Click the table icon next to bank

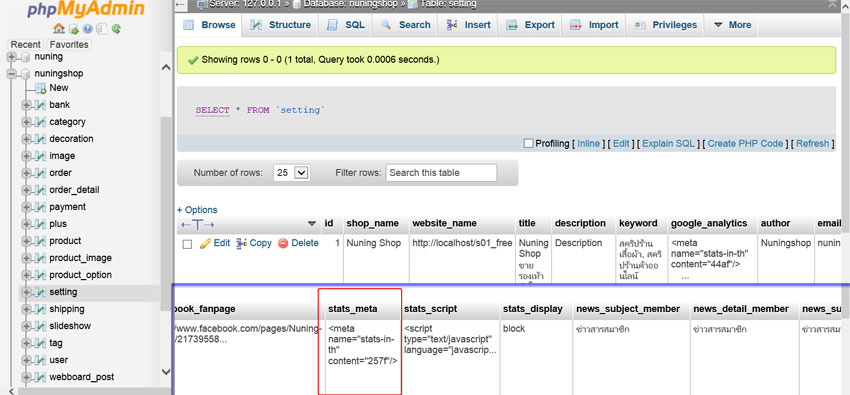40,105
